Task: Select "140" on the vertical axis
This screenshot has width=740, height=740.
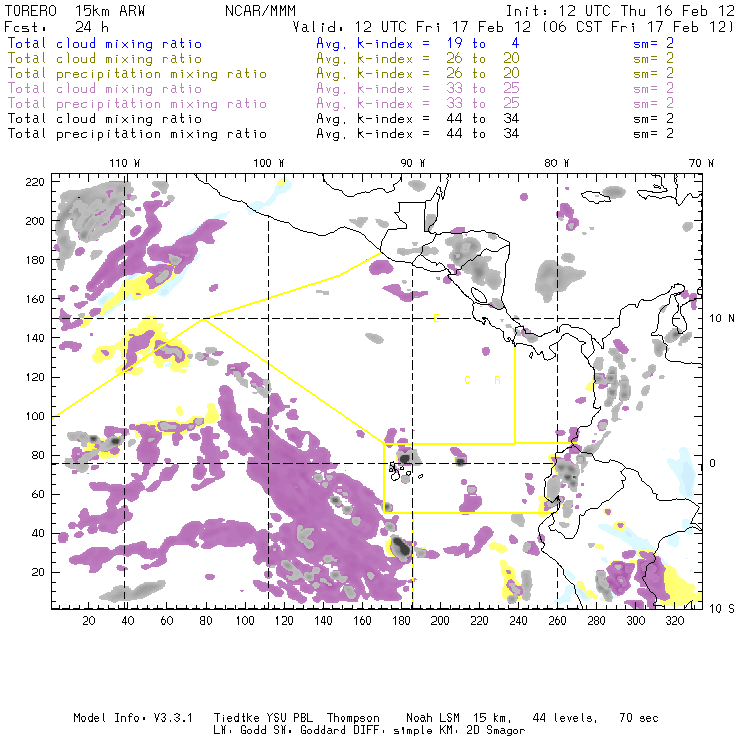Action: click(x=35, y=338)
